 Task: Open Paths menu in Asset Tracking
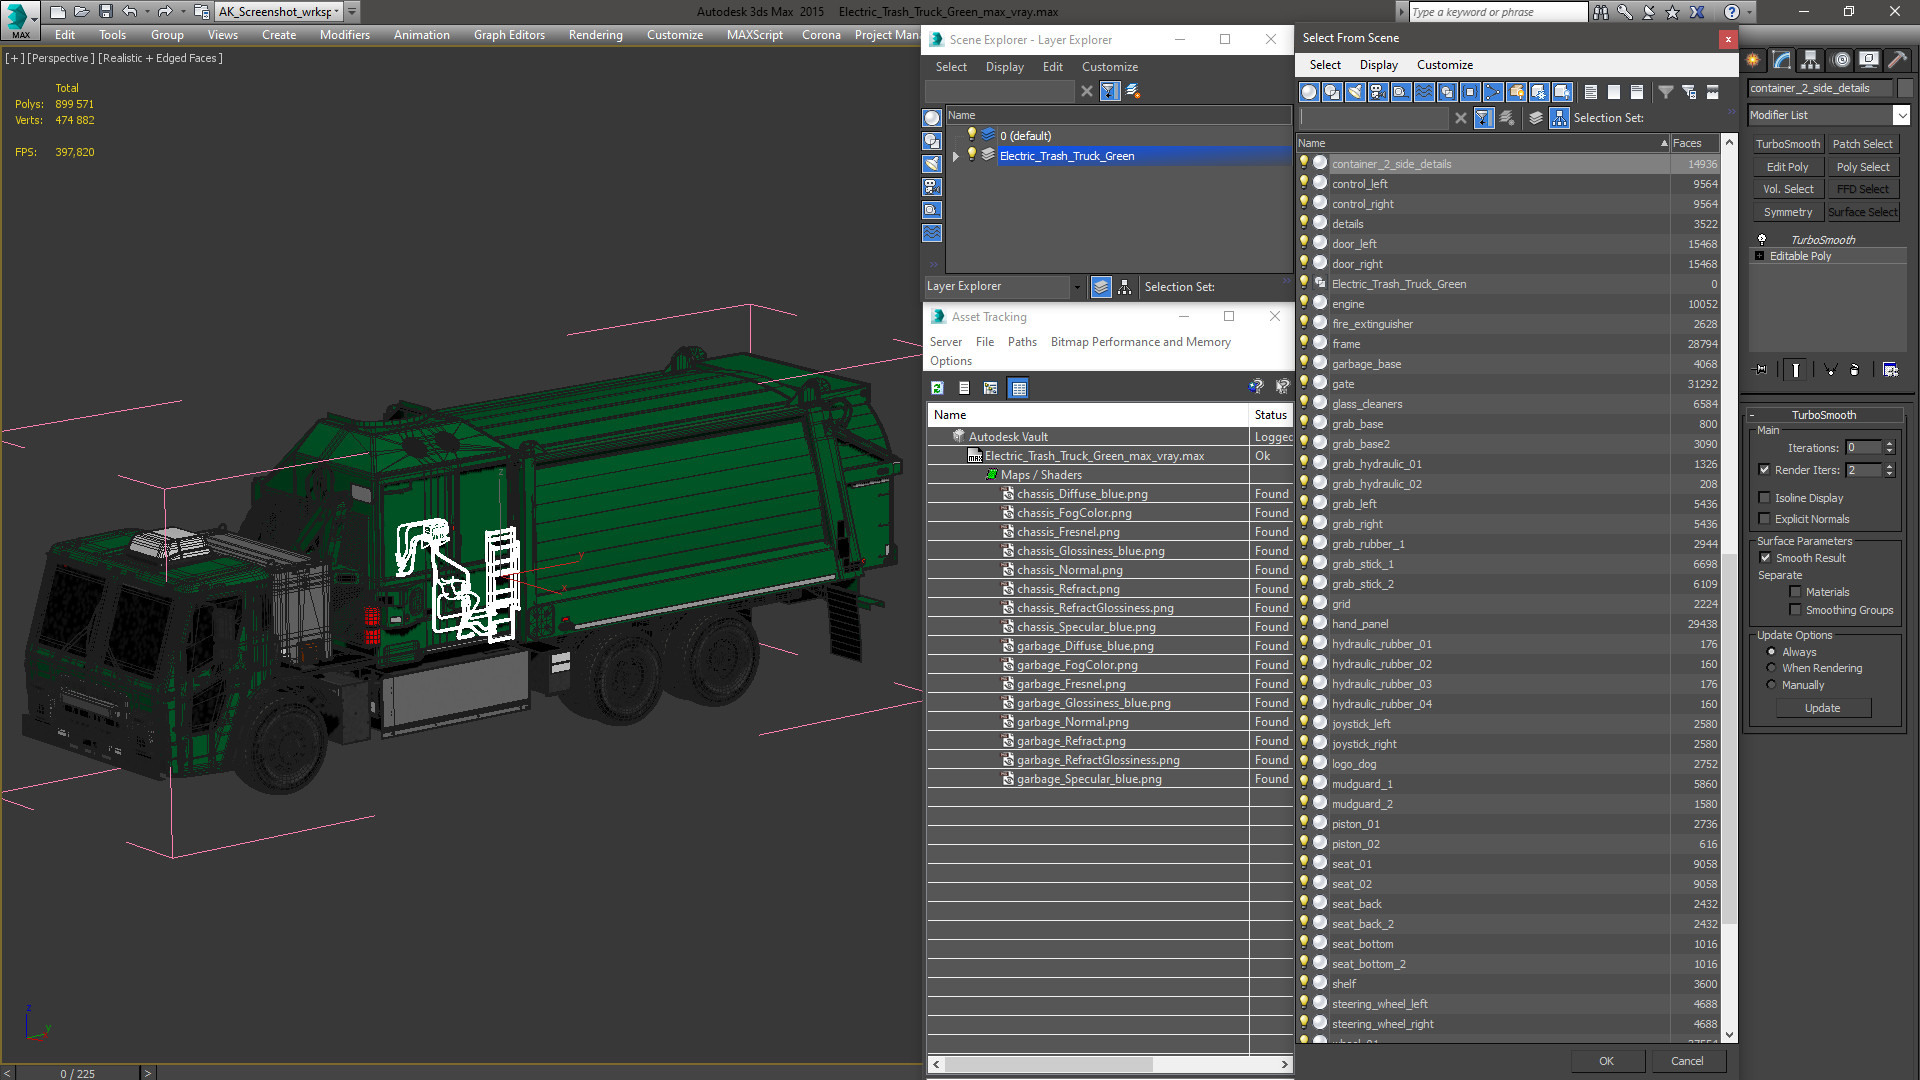(1022, 342)
